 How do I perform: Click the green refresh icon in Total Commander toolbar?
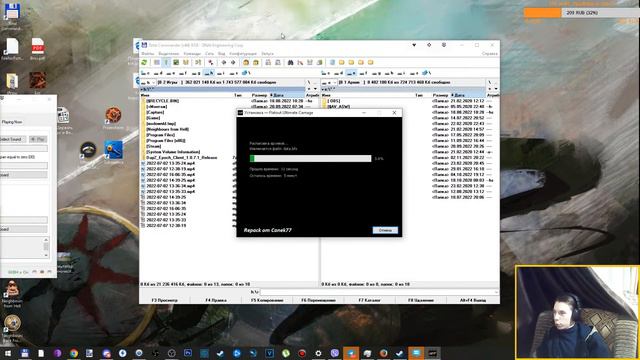(144, 62)
